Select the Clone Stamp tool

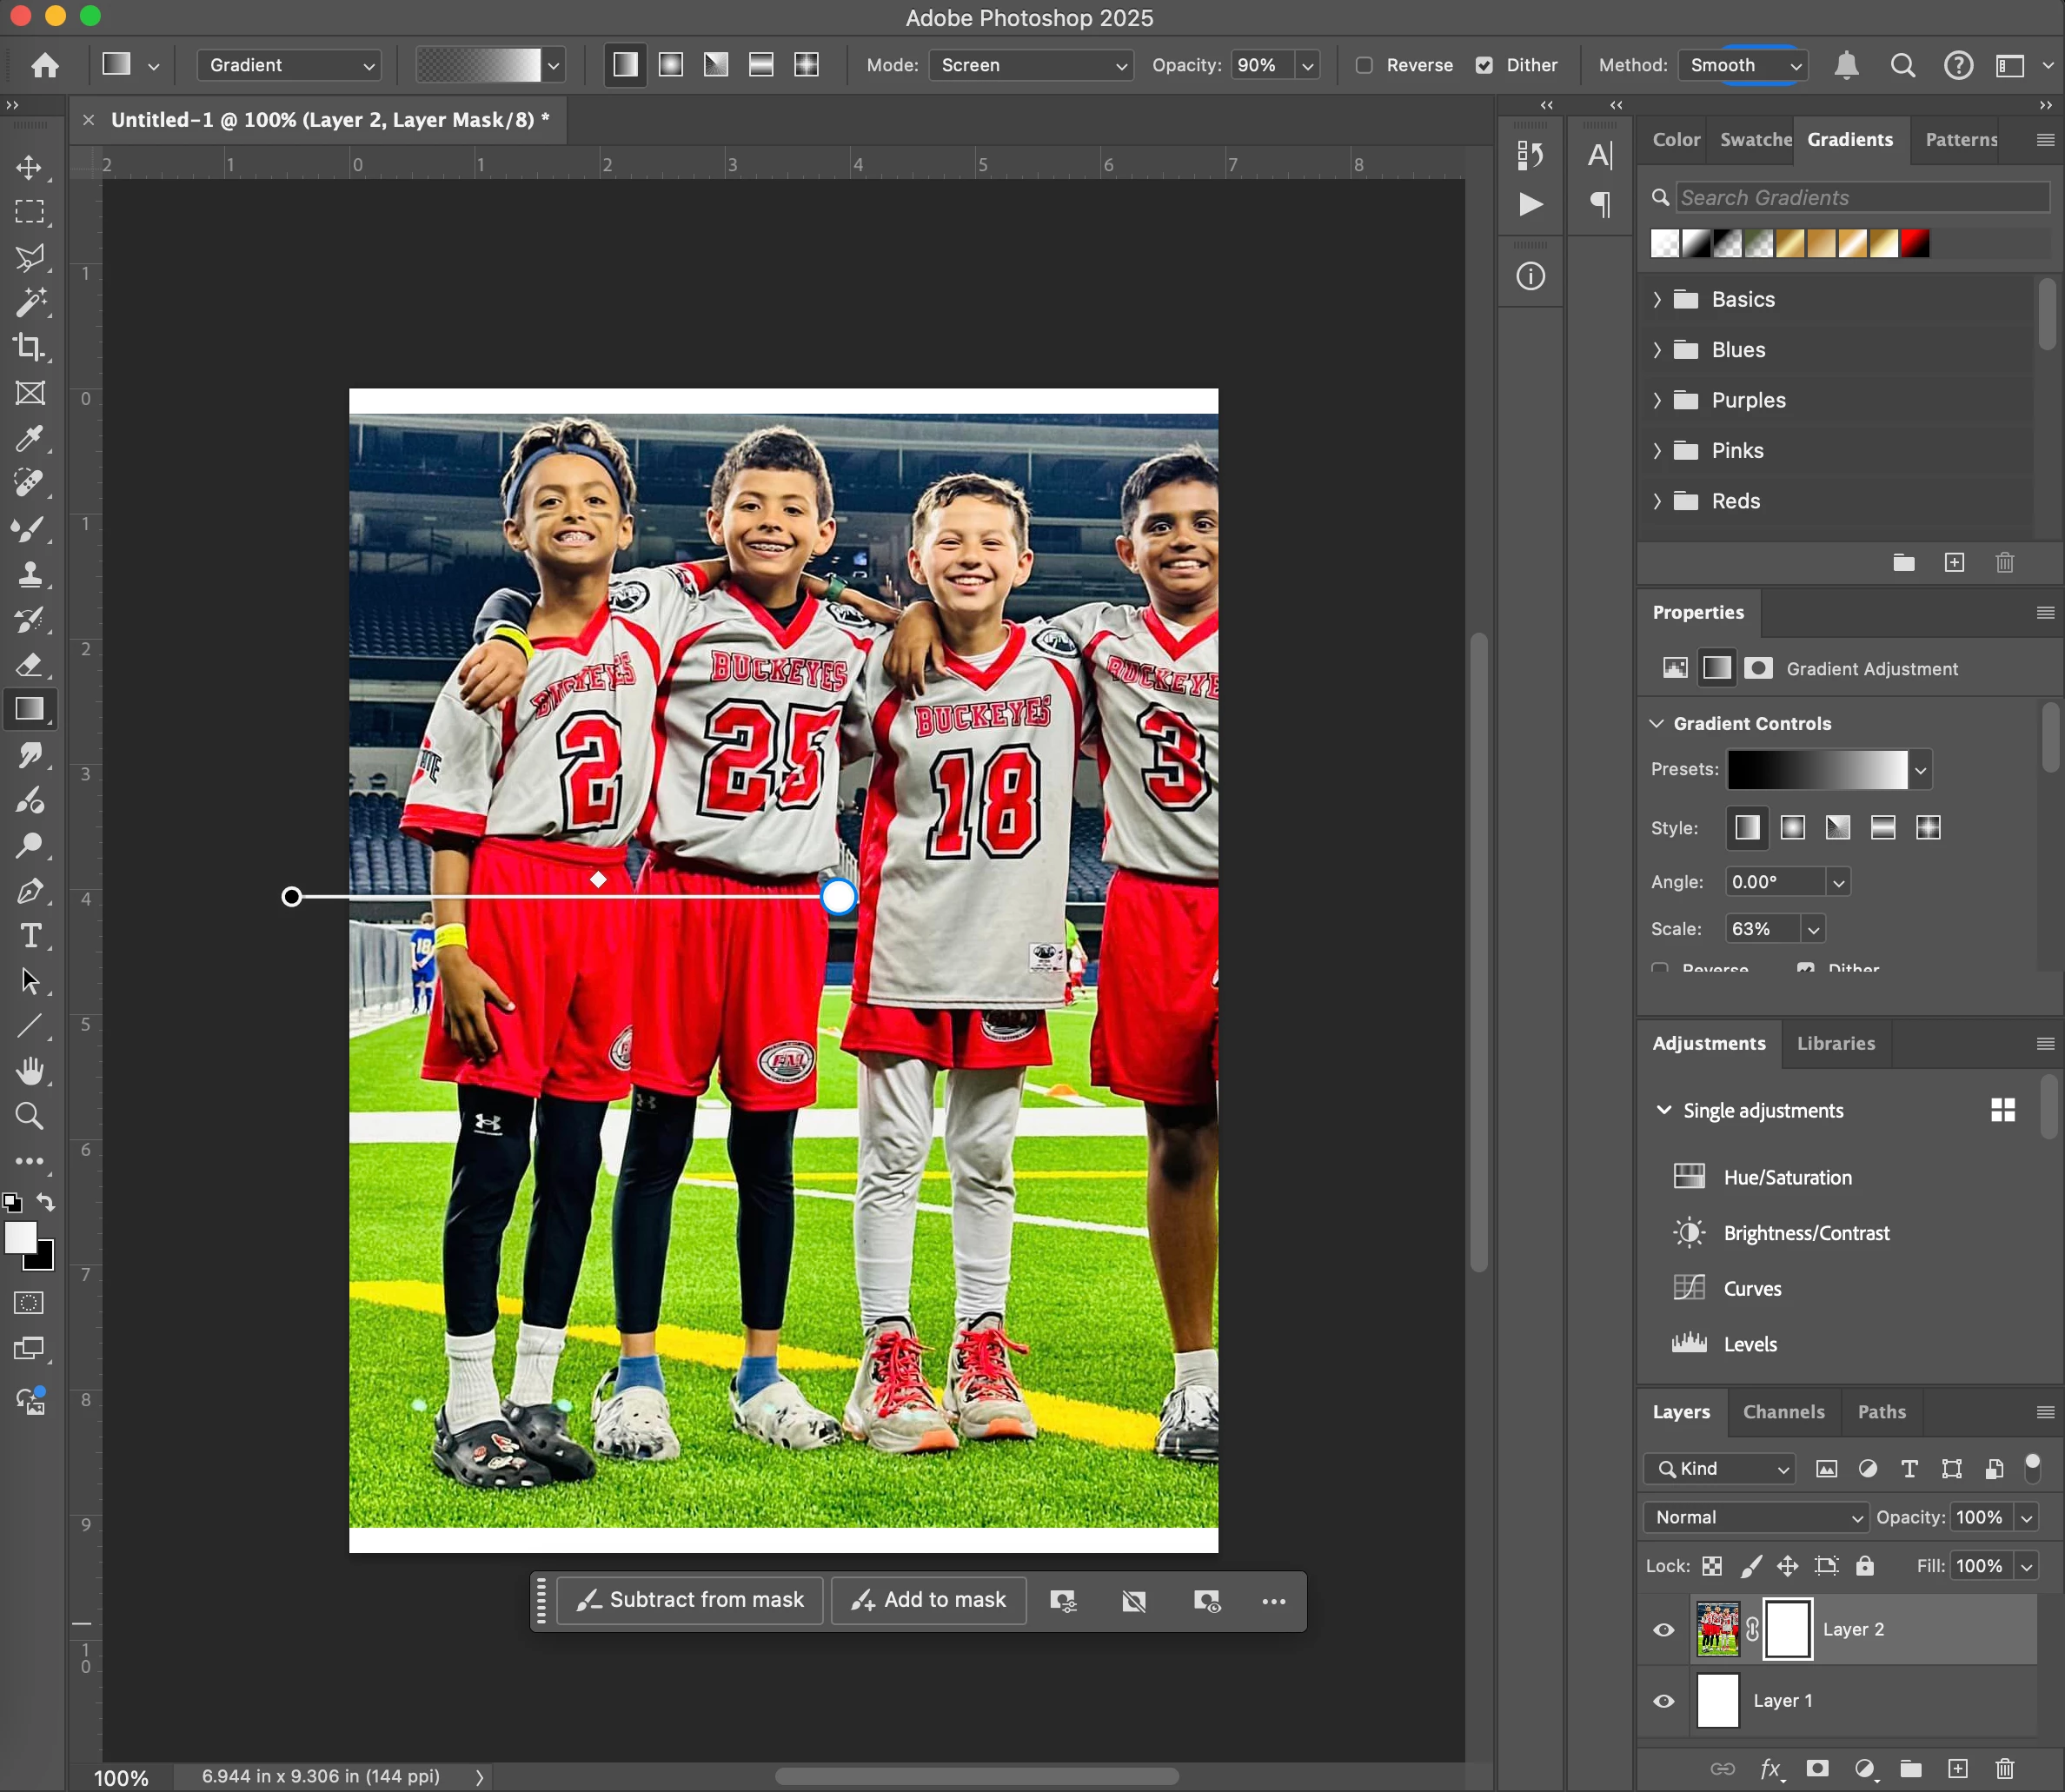[29, 574]
